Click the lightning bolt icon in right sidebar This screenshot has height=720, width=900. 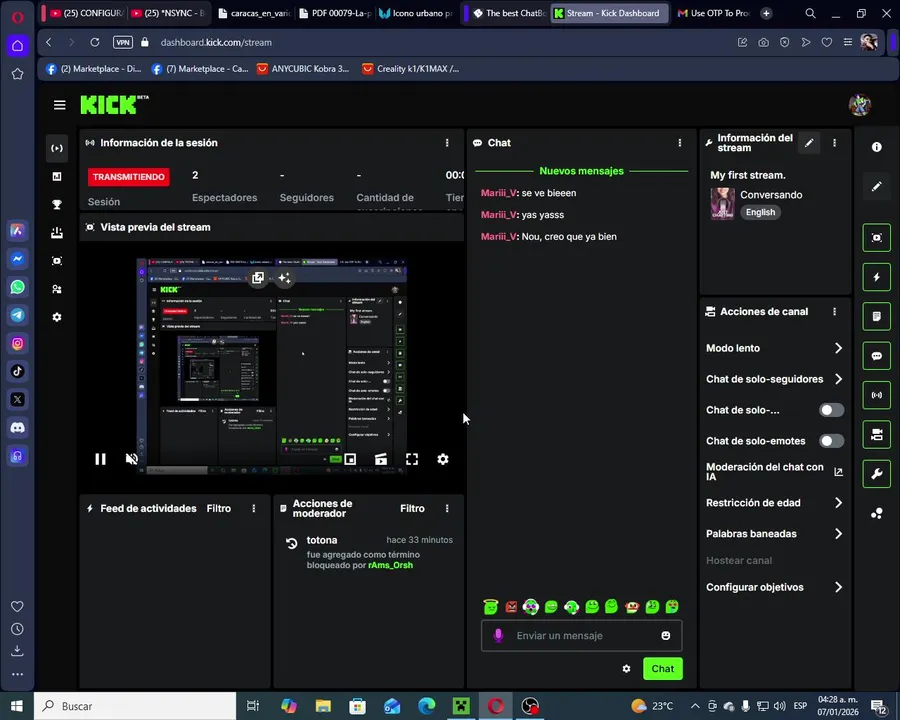click(x=876, y=277)
